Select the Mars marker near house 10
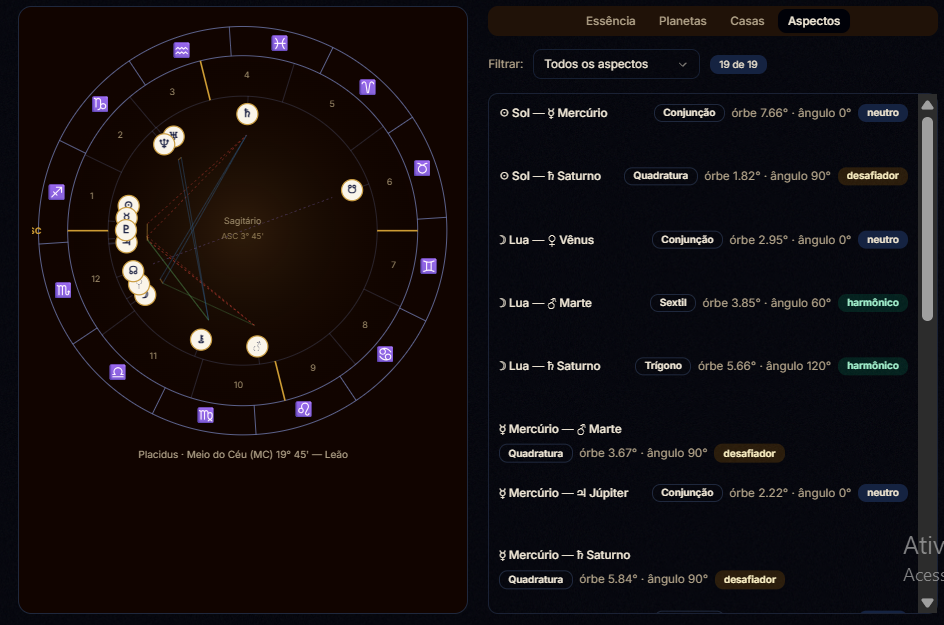944x625 pixels. pyautogui.click(x=257, y=346)
